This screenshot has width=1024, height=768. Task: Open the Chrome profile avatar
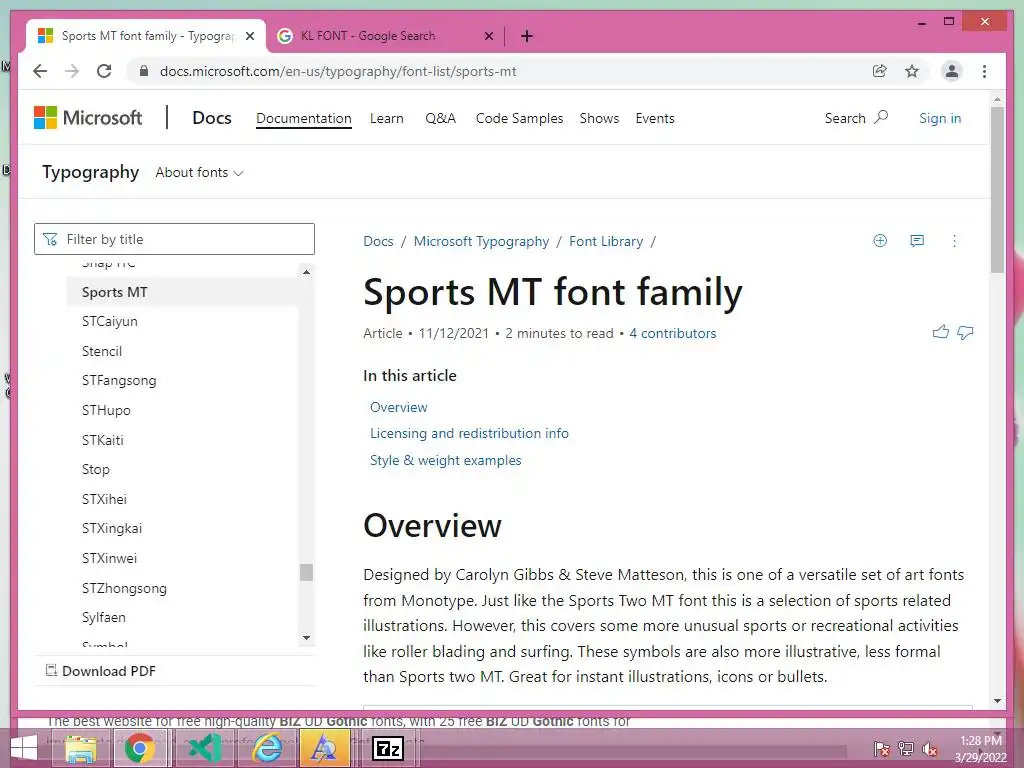point(952,71)
